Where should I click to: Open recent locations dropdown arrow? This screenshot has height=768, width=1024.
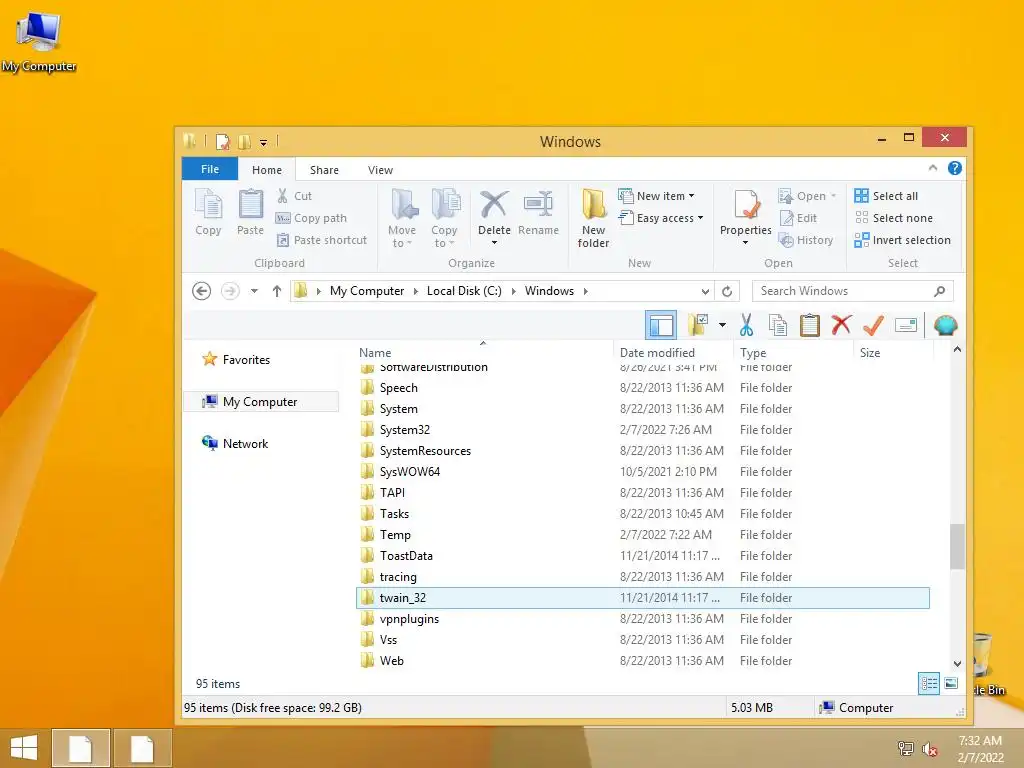pyautogui.click(x=254, y=291)
